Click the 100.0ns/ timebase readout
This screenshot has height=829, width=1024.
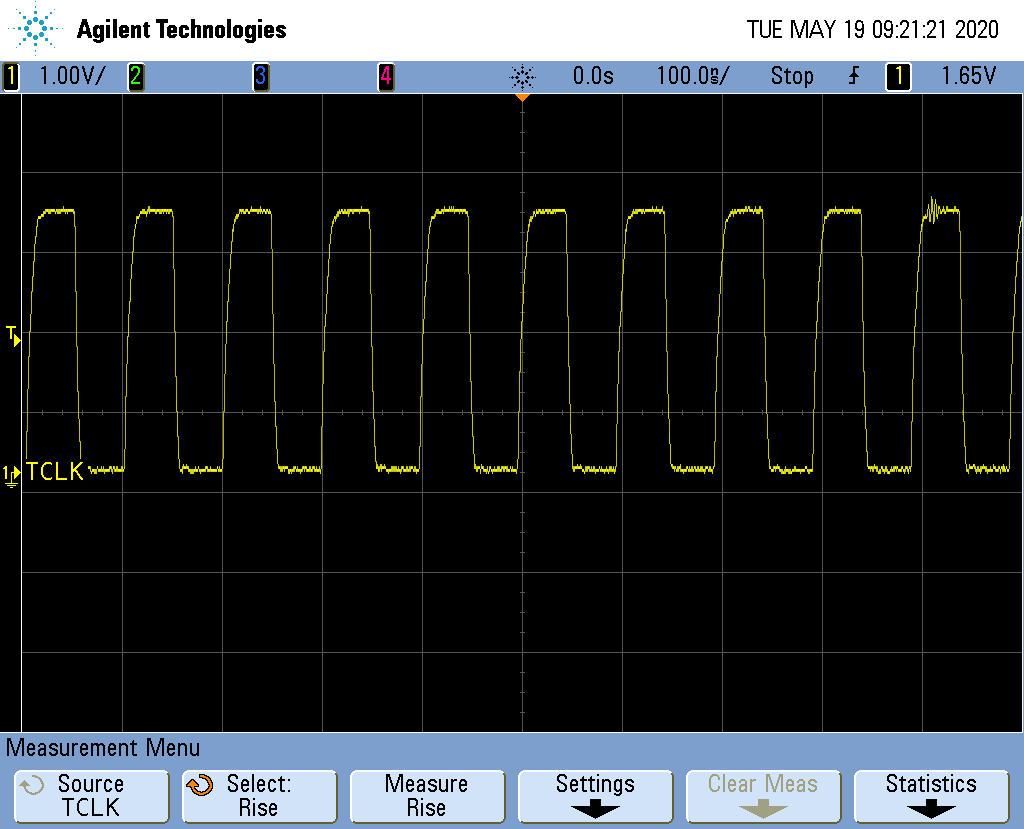(x=692, y=76)
